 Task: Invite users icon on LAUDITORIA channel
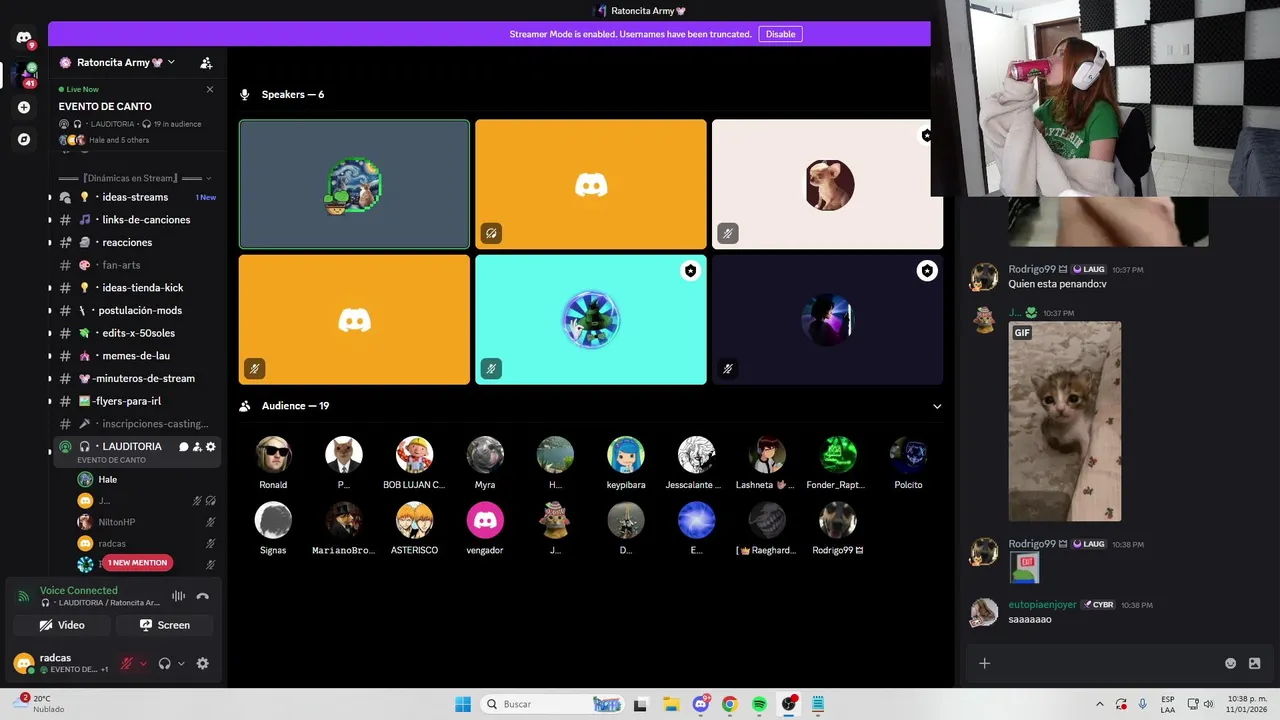tap(197, 447)
